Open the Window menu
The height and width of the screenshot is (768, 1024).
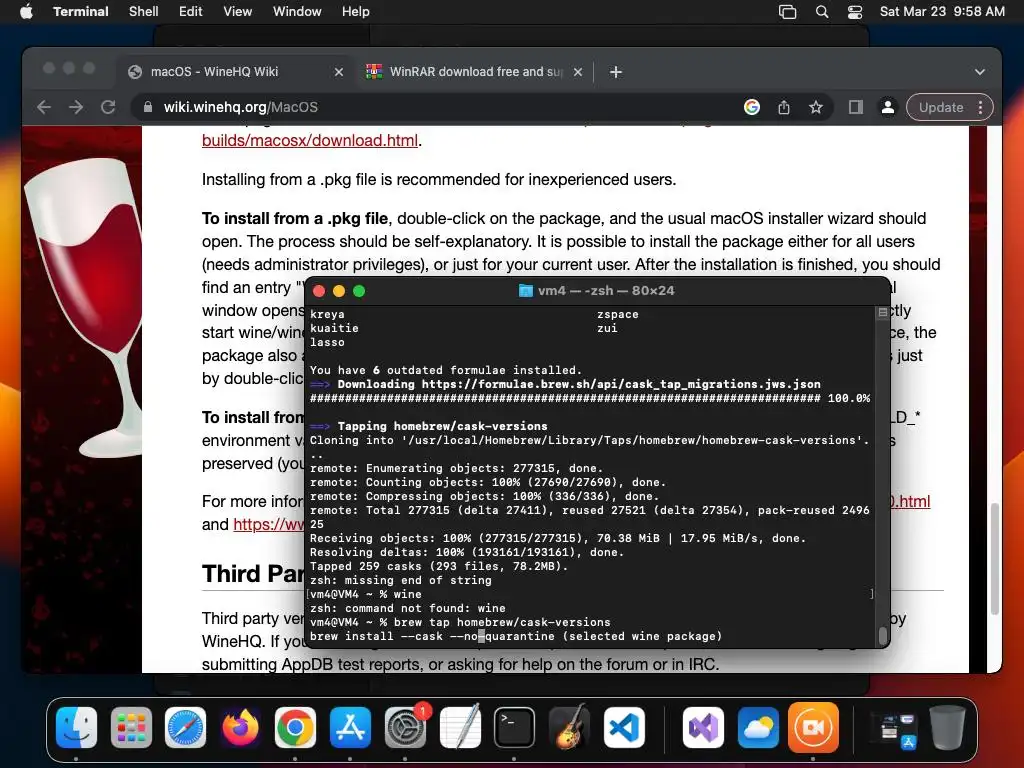(296, 11)
